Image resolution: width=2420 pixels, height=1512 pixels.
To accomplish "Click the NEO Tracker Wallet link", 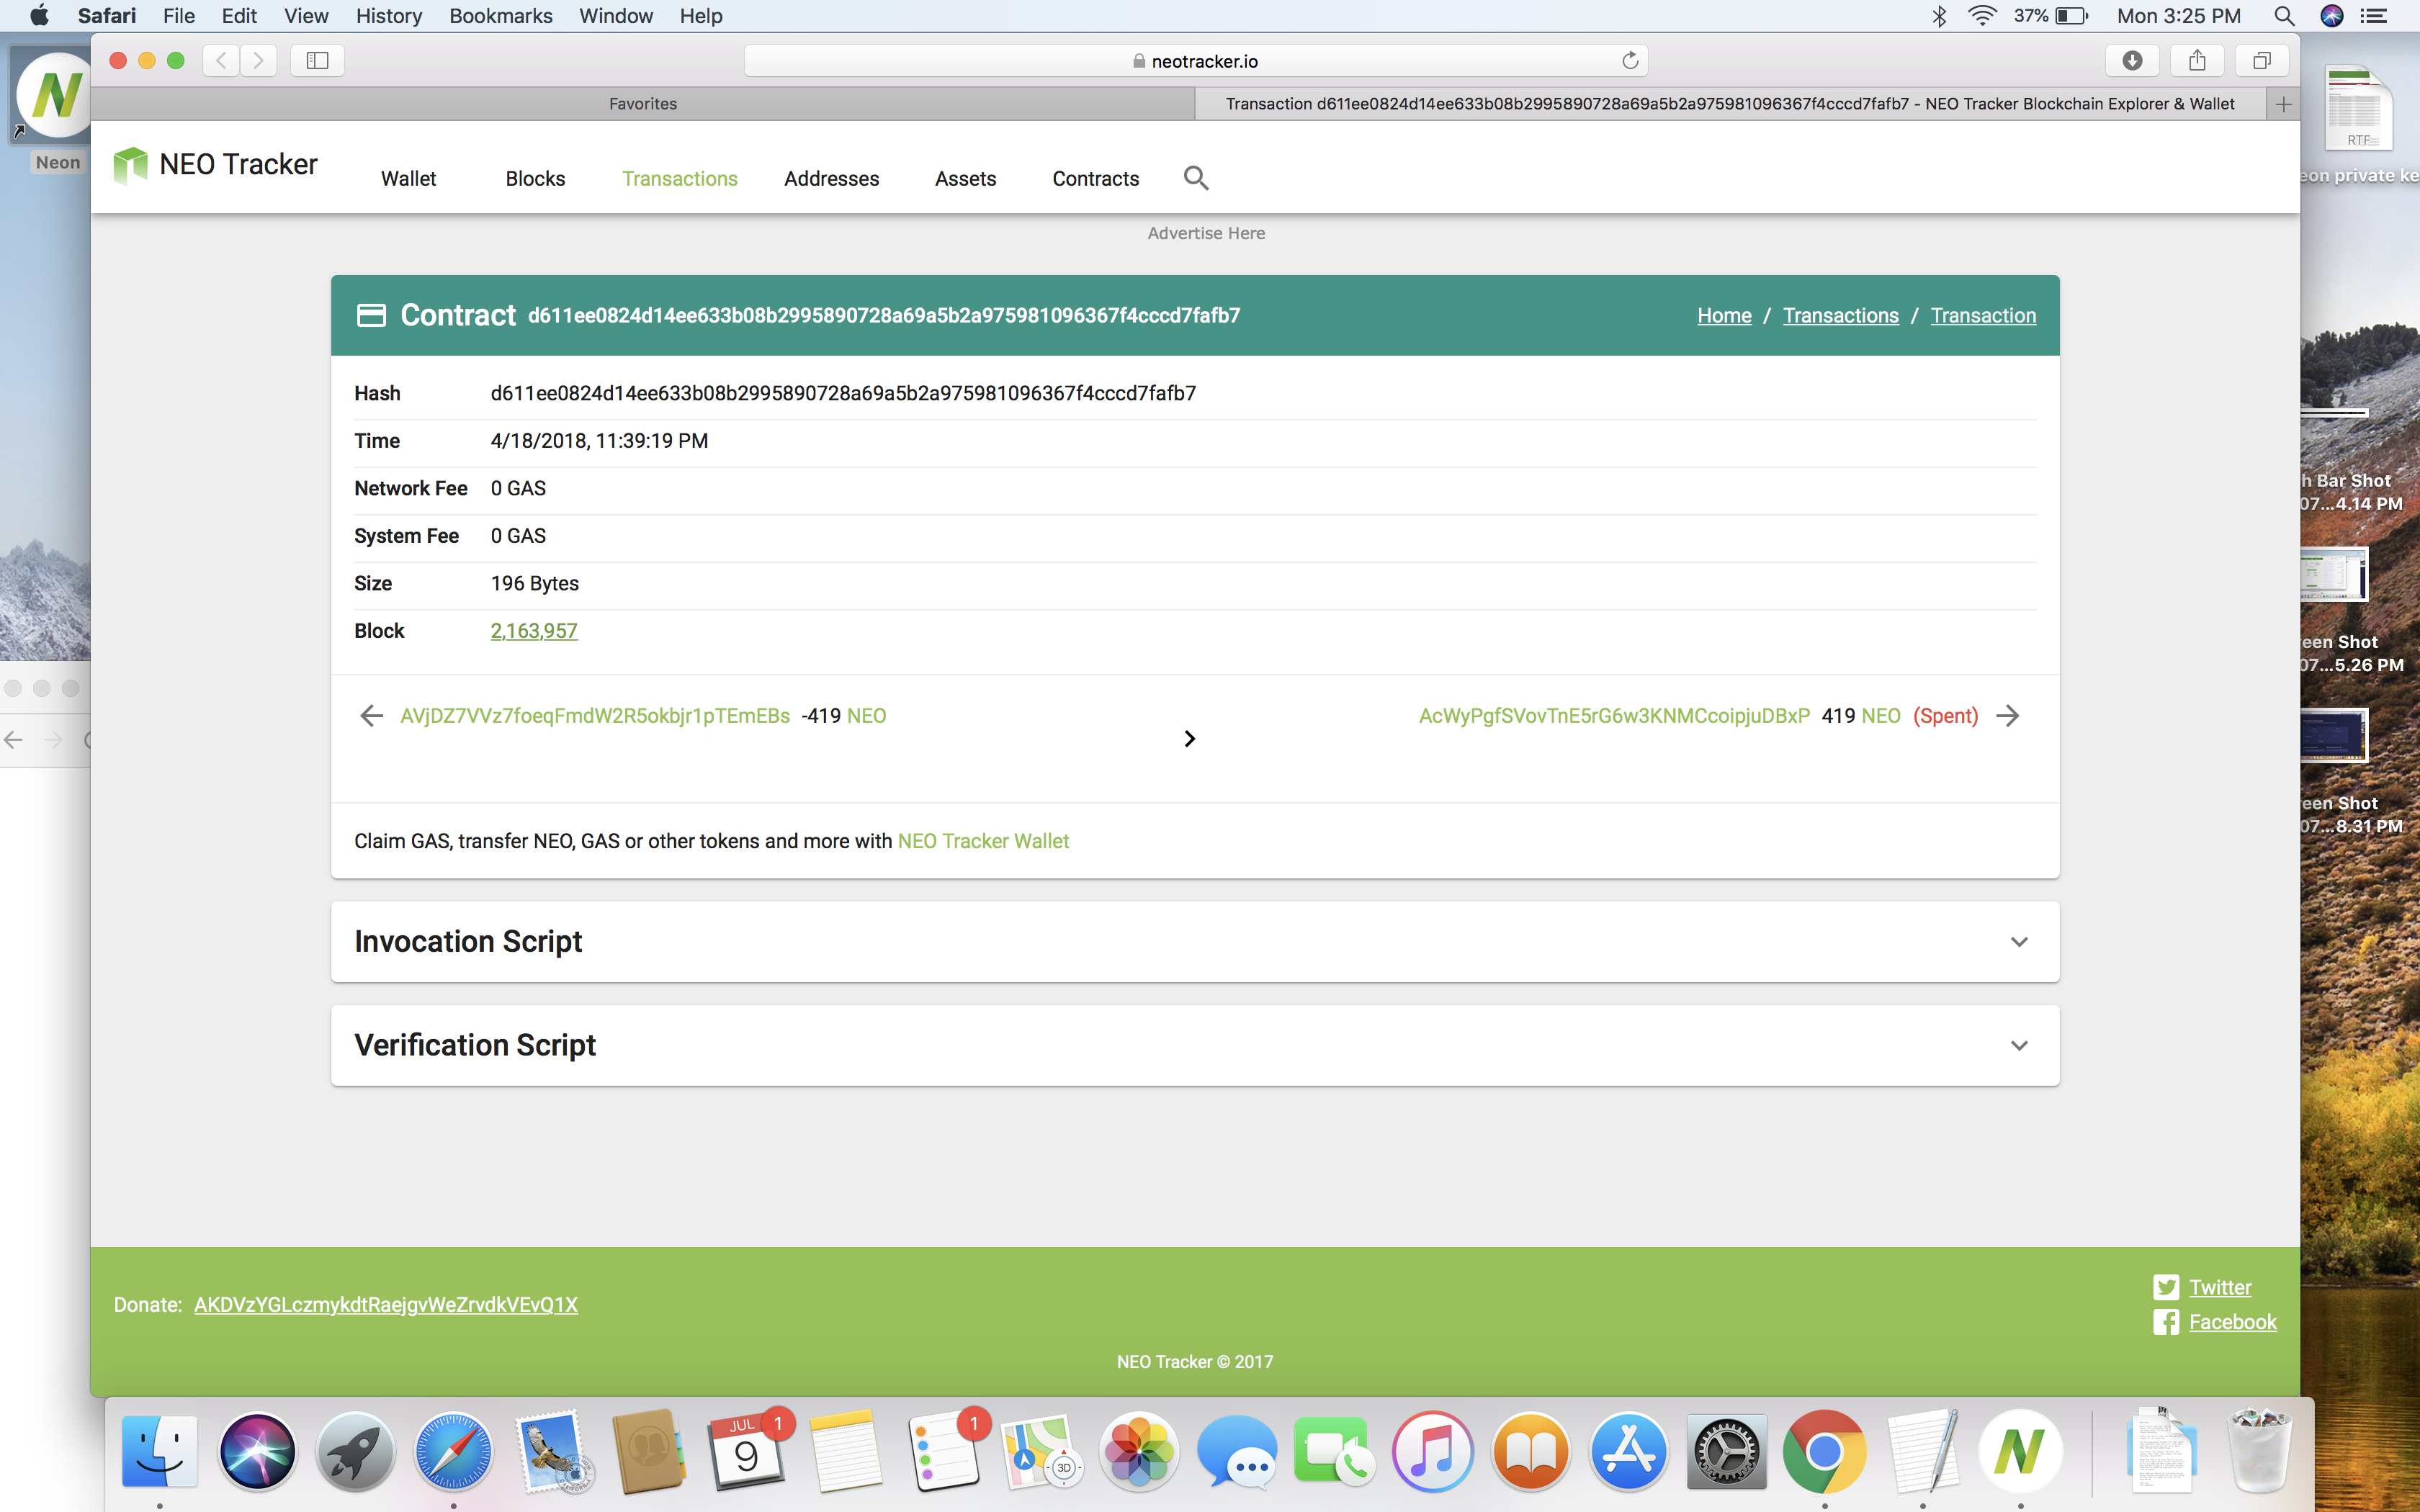I will (983, 841).
